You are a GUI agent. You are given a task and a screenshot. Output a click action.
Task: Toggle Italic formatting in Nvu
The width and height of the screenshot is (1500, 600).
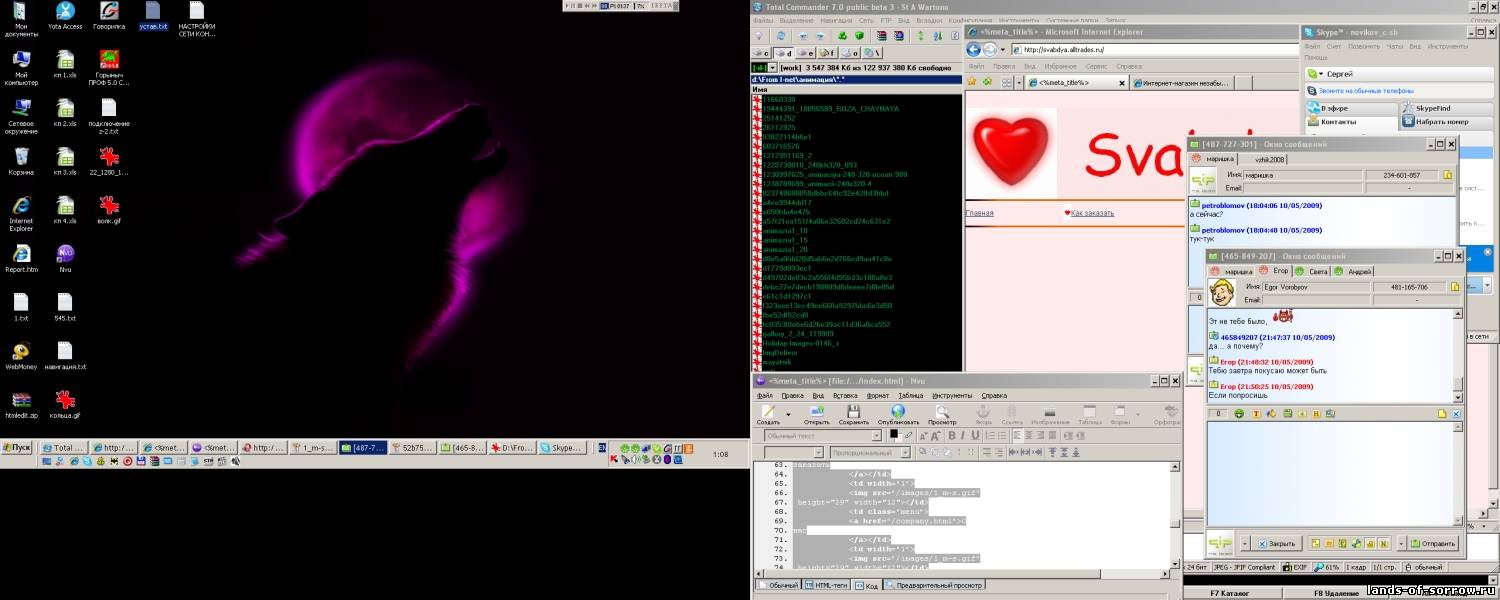tap(965, 436)
